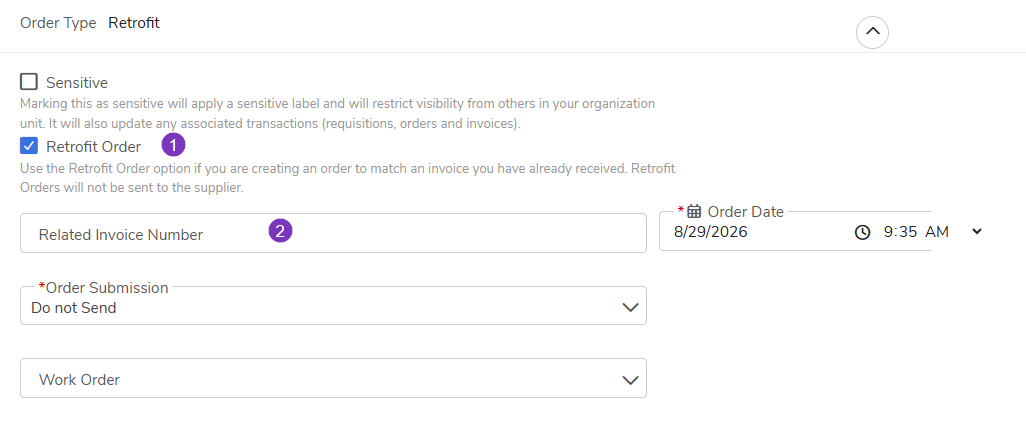
Task: Collapse the Order Type section with the up chevron
Action: pos(872,32)
